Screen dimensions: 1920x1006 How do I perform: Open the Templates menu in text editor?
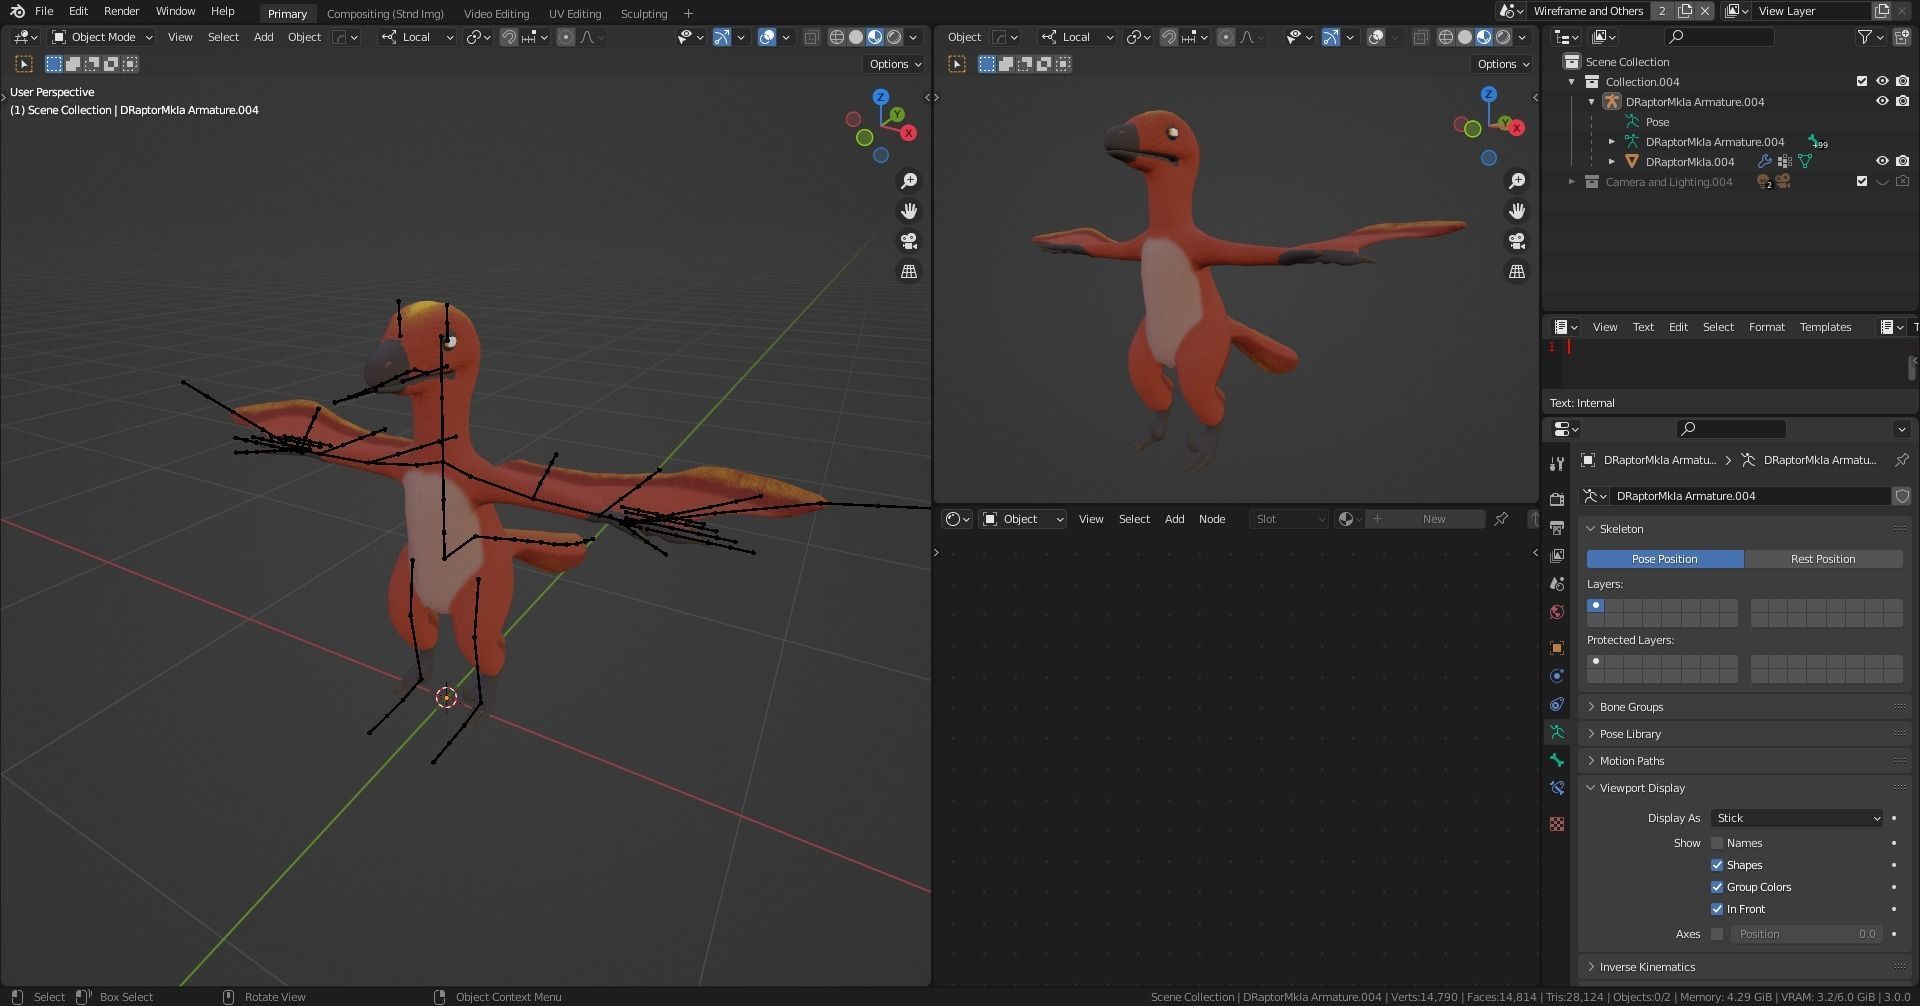pos(1825,327)
